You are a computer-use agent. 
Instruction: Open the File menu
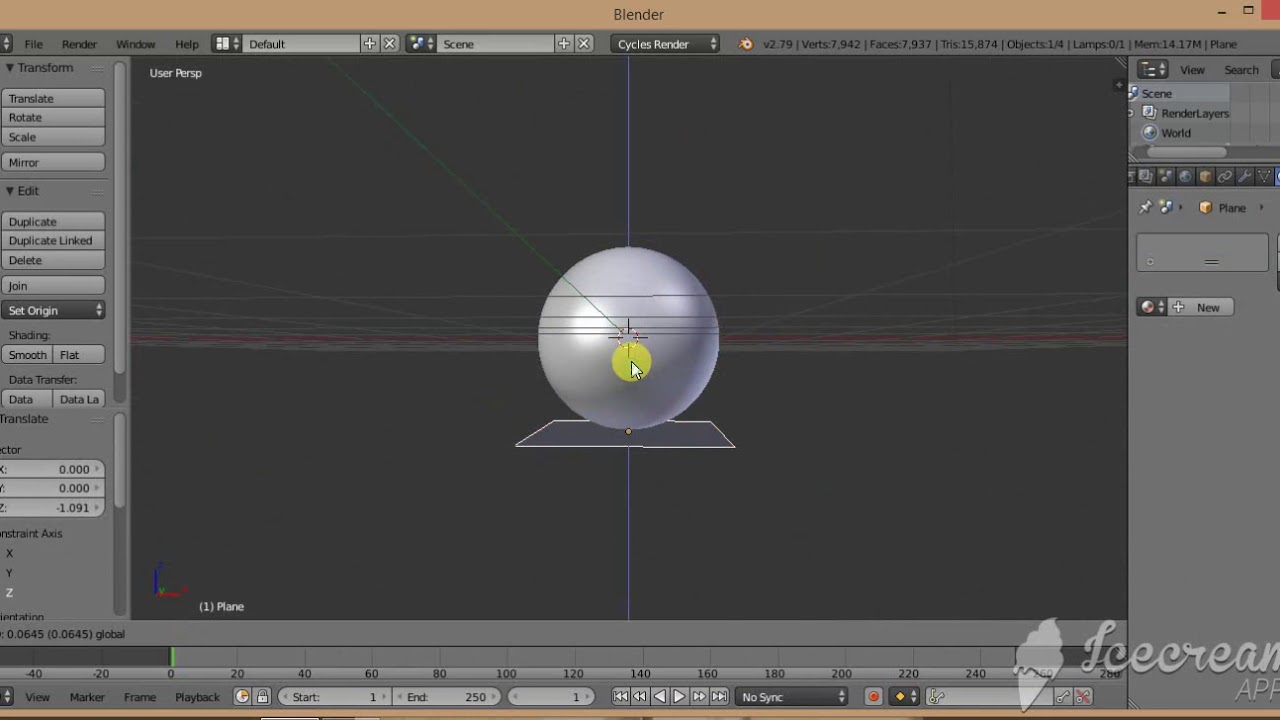click(x=34, y=44)
